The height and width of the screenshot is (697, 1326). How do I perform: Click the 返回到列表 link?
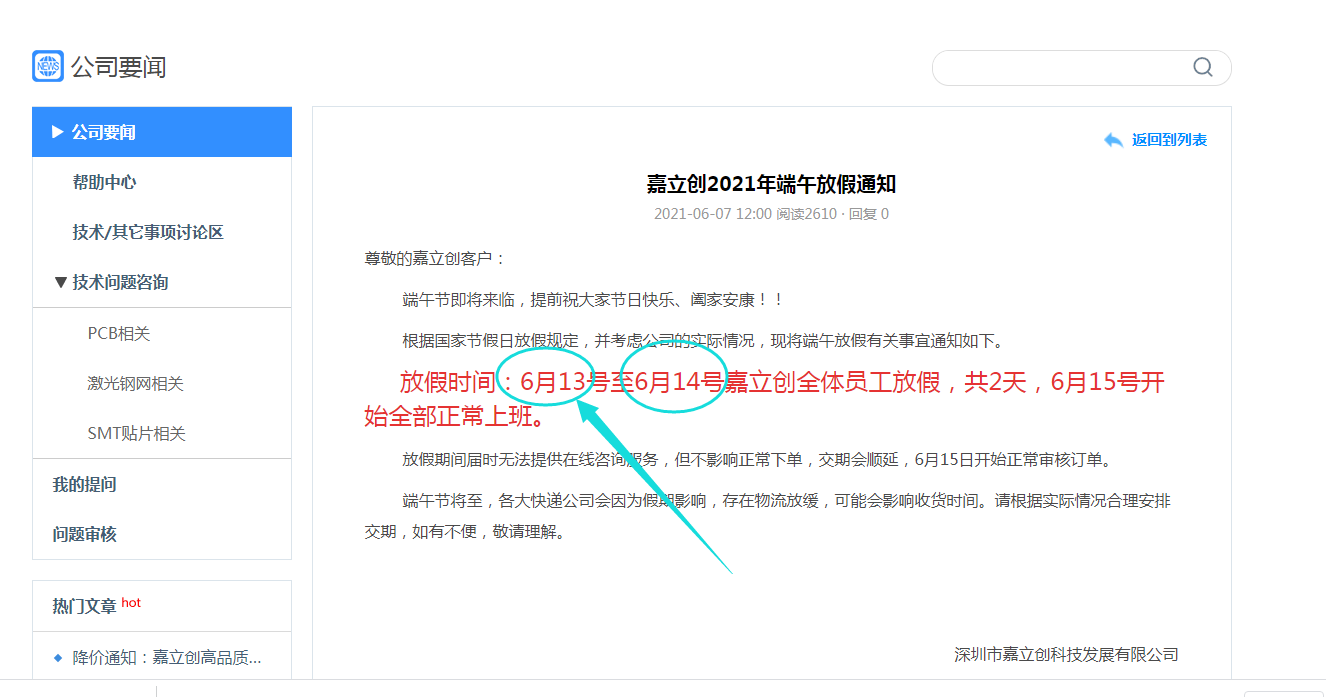1169,140
